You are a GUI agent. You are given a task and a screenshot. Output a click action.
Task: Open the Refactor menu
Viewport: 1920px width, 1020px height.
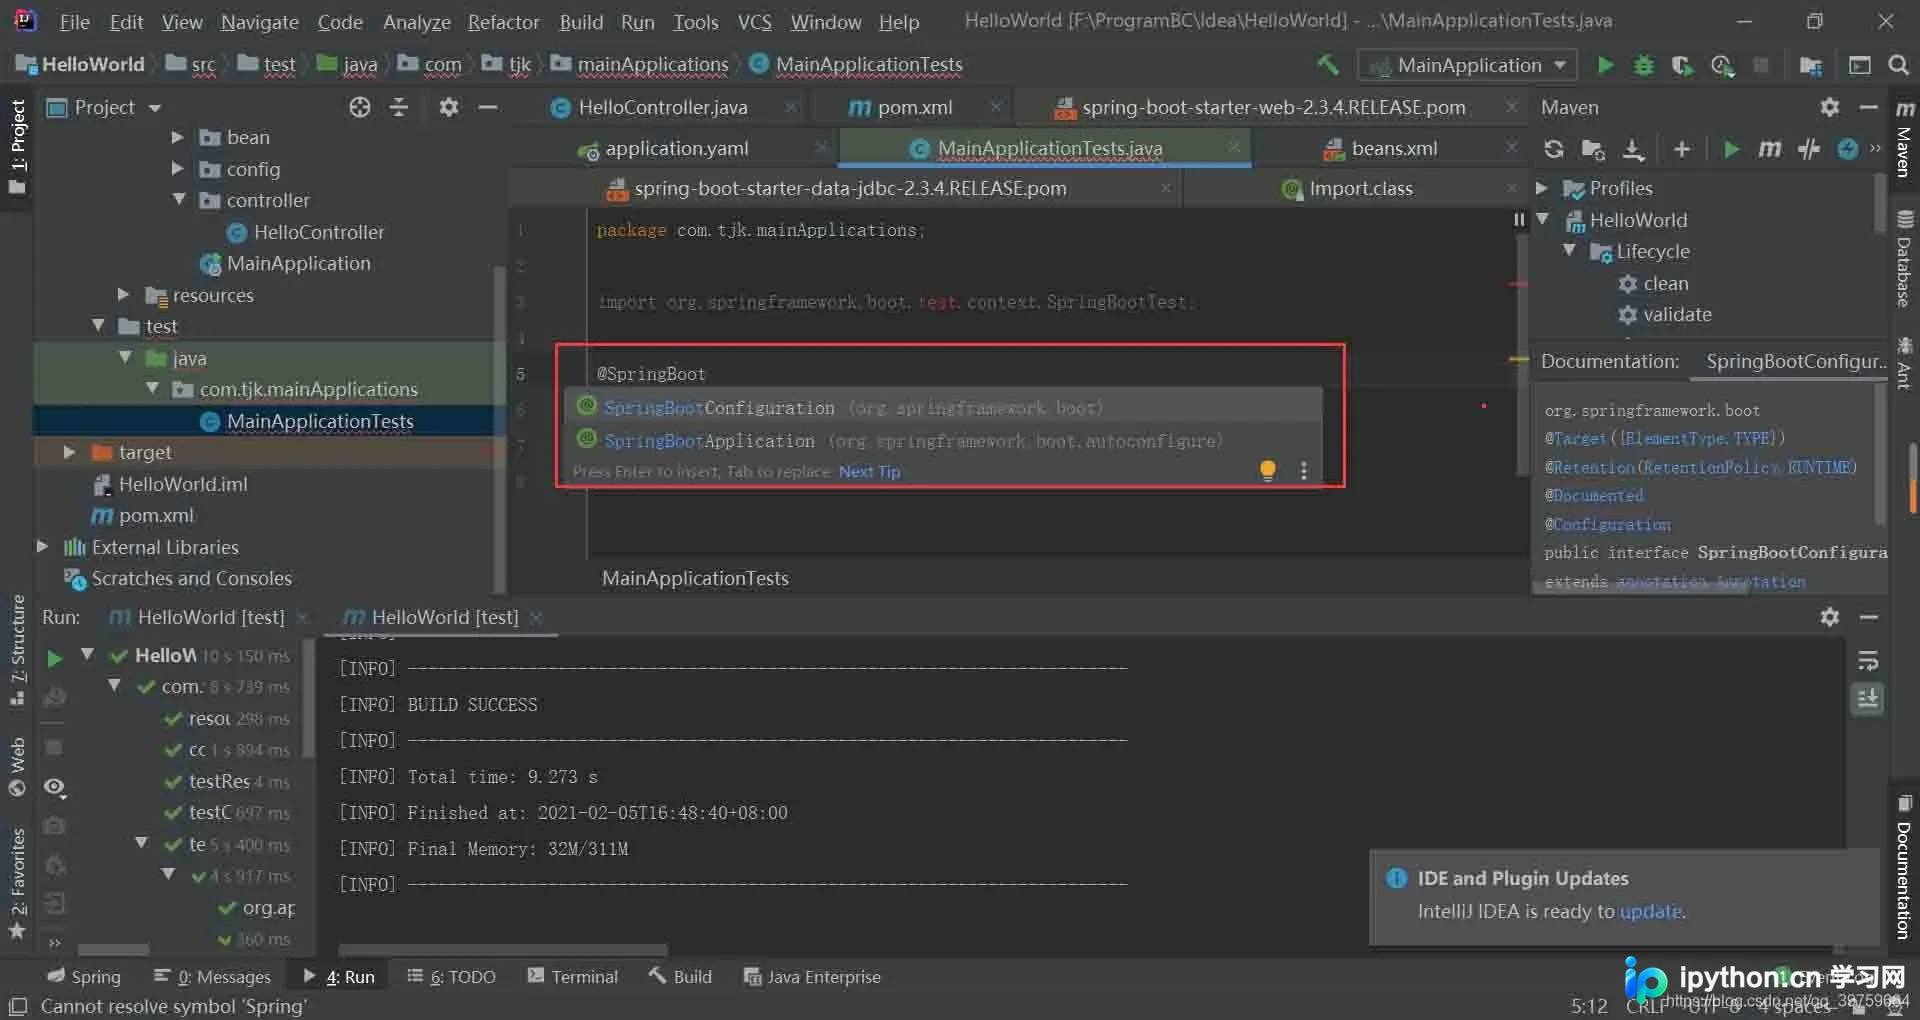tap(503, 21)
